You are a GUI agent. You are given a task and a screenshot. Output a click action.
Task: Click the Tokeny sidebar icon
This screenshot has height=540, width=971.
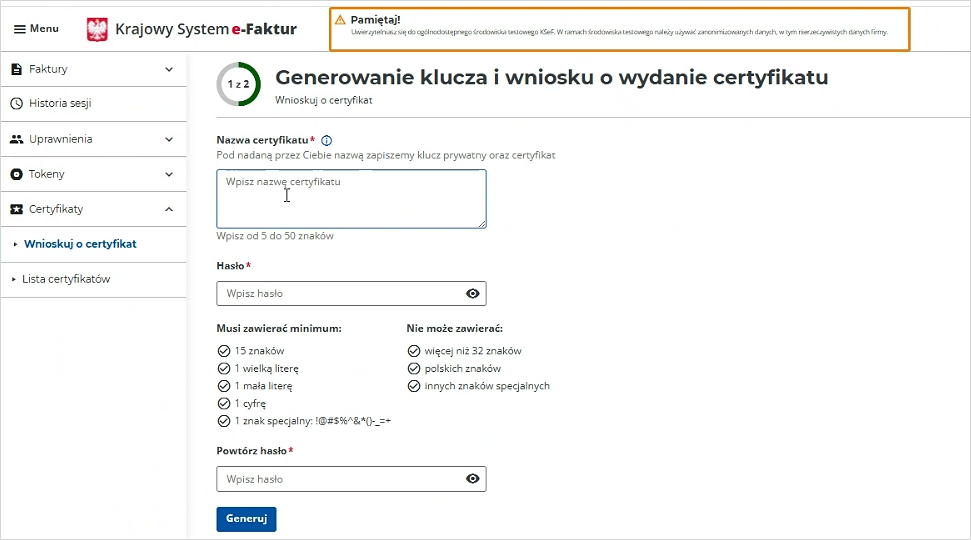pos(16,174)
